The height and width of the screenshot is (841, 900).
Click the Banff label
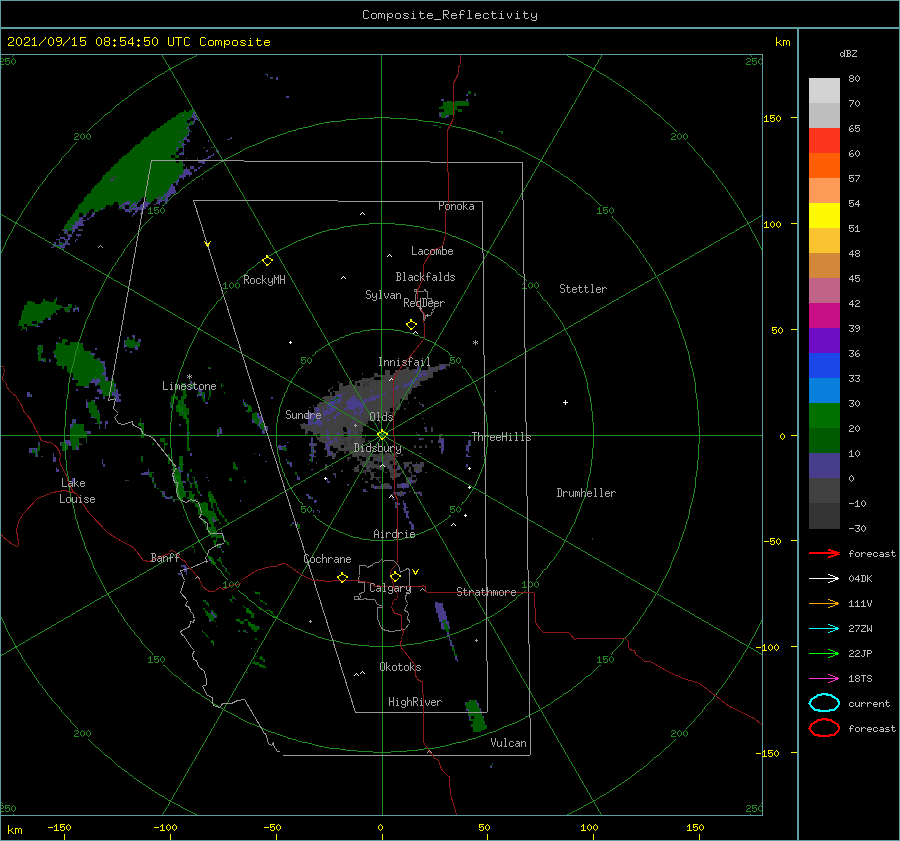pos(165,557)
